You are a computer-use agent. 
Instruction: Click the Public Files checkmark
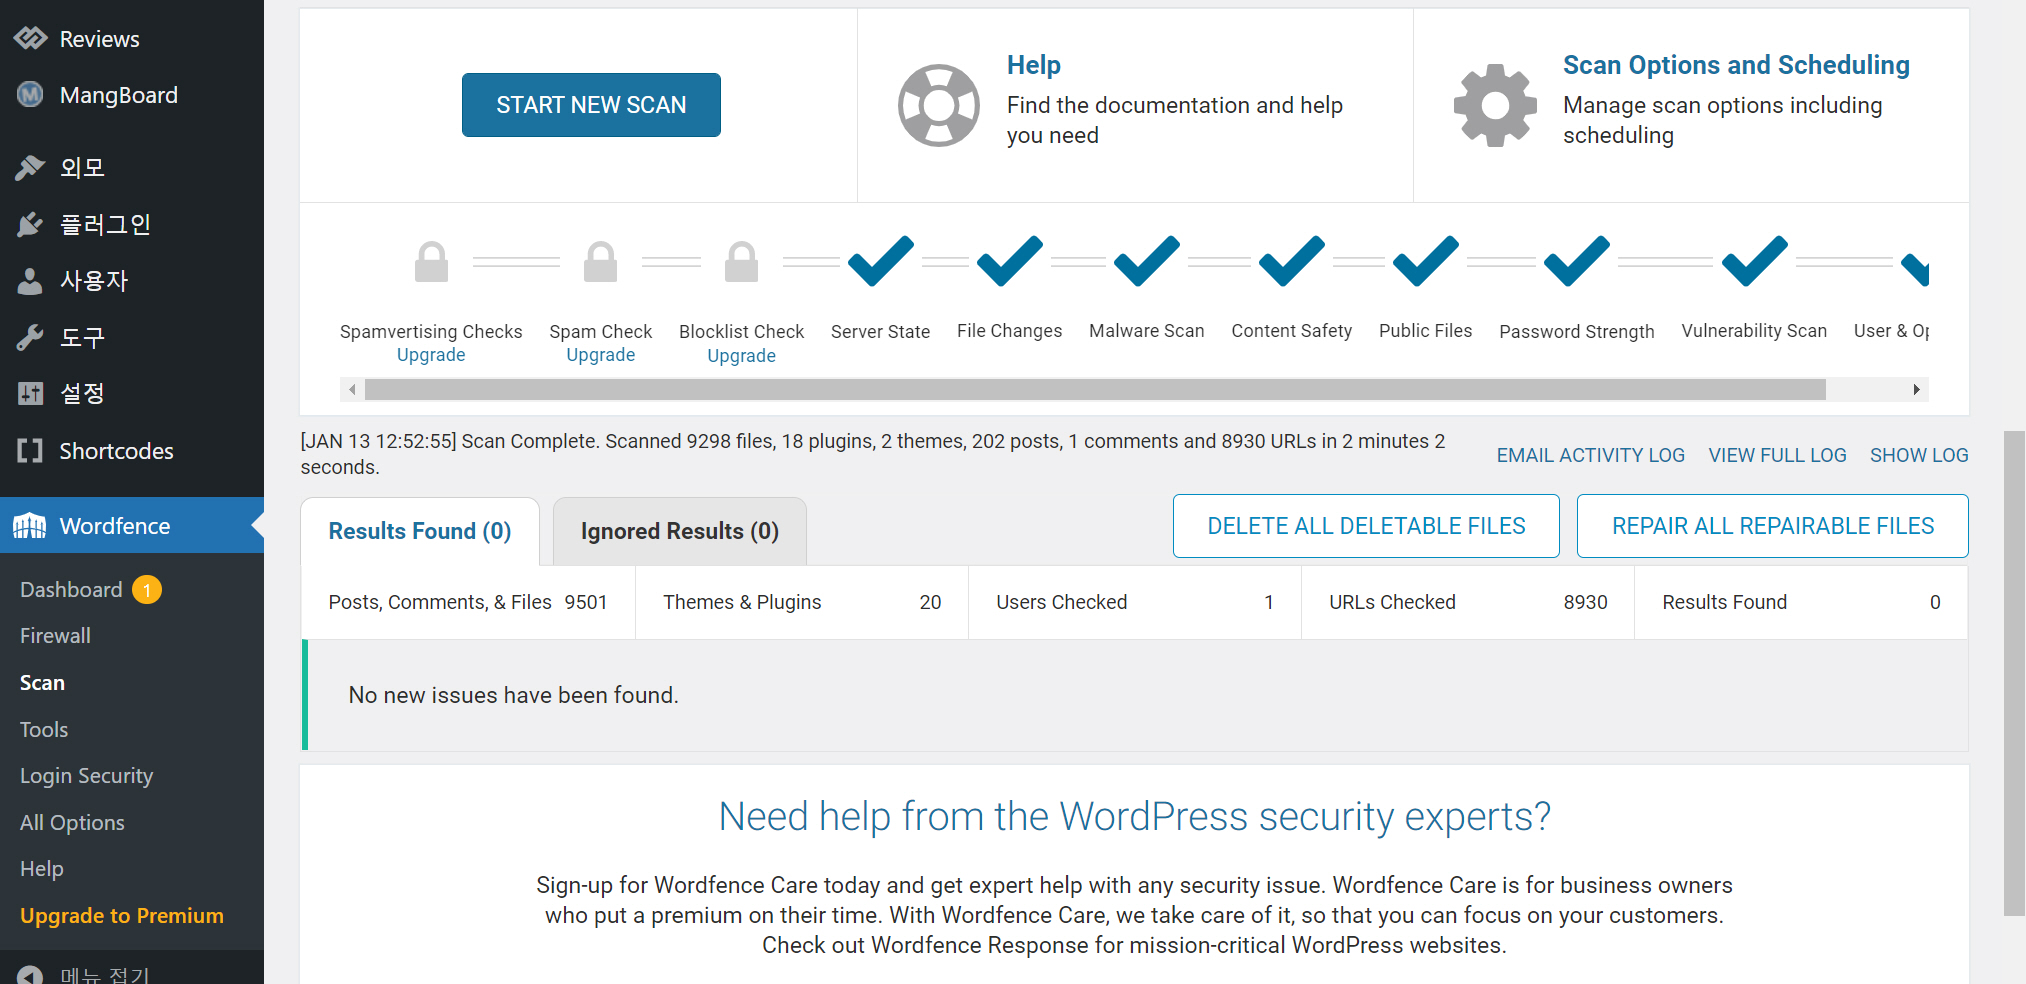1425,261
